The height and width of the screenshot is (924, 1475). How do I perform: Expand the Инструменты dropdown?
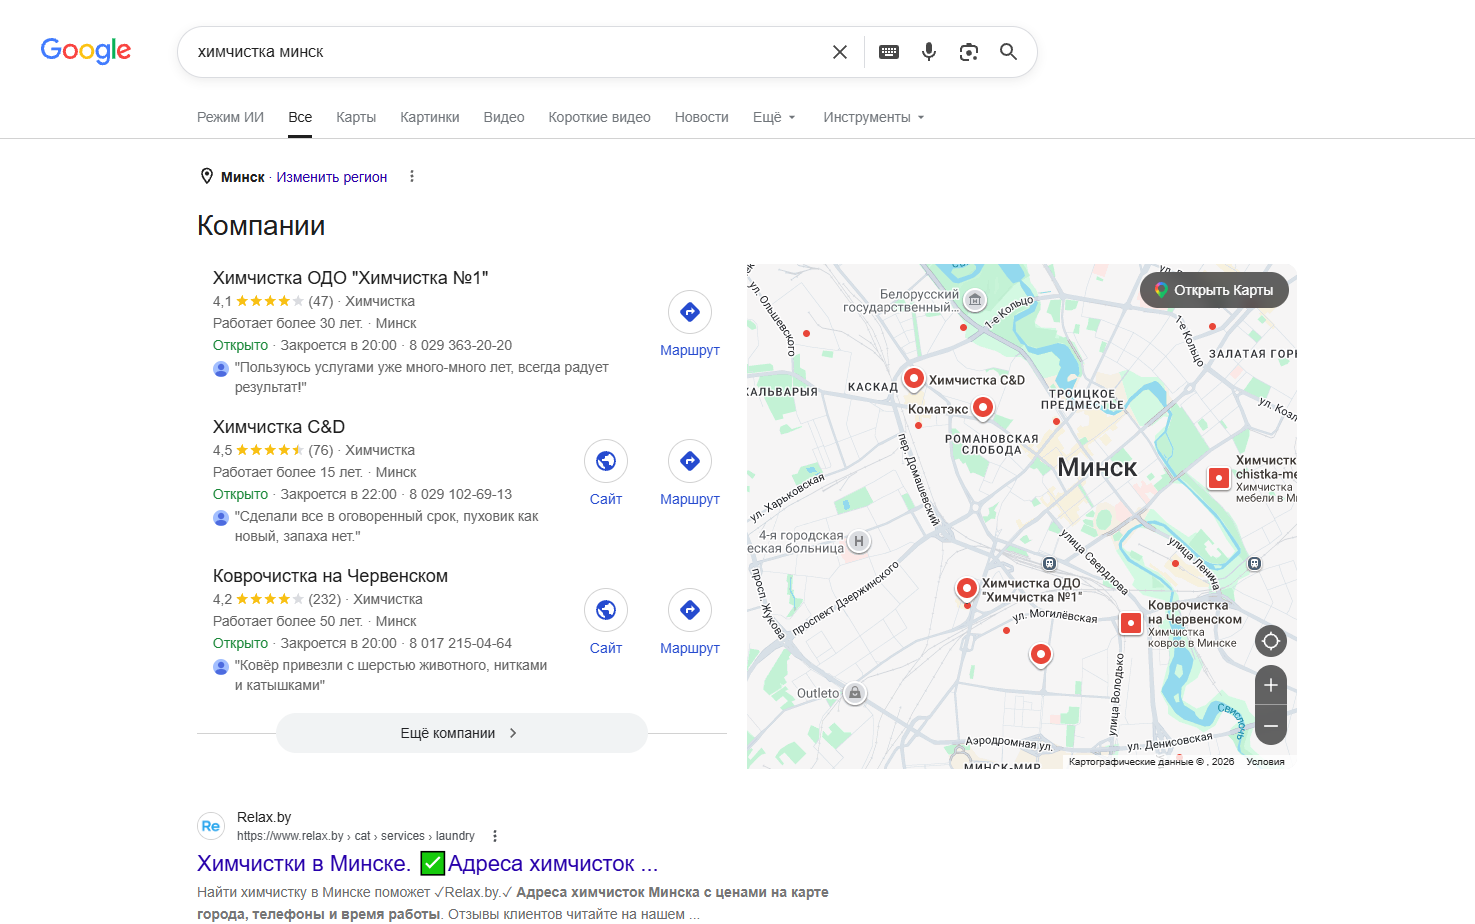[x=873, y=117]
